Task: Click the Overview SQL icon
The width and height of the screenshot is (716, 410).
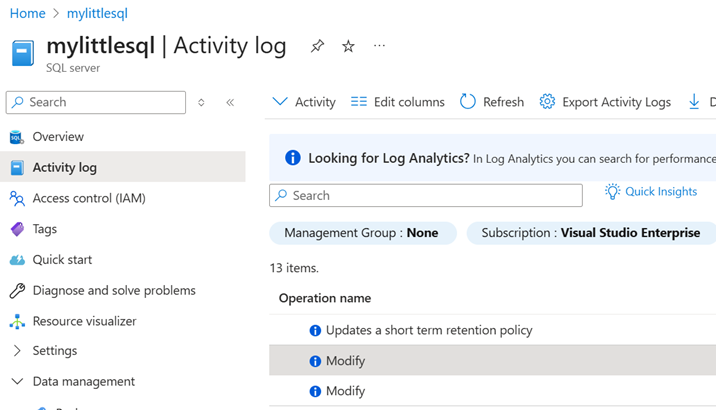Action: [x=17, y=137]
